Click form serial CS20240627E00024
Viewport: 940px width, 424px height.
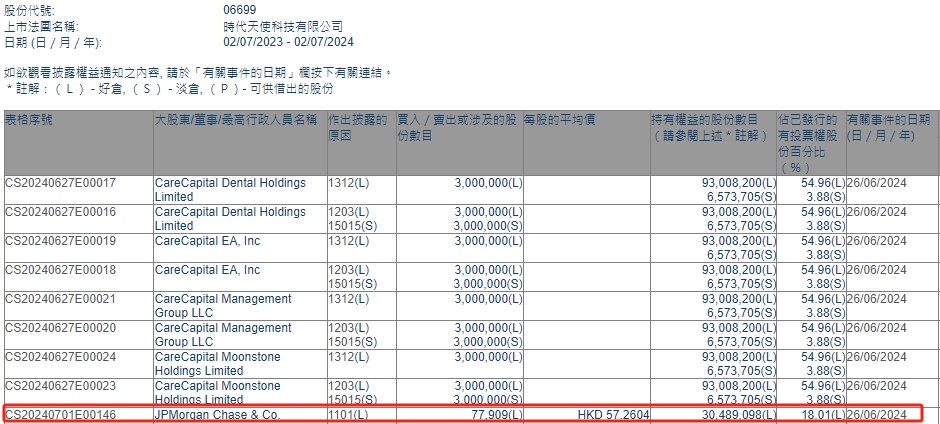(x=61, y=357)
